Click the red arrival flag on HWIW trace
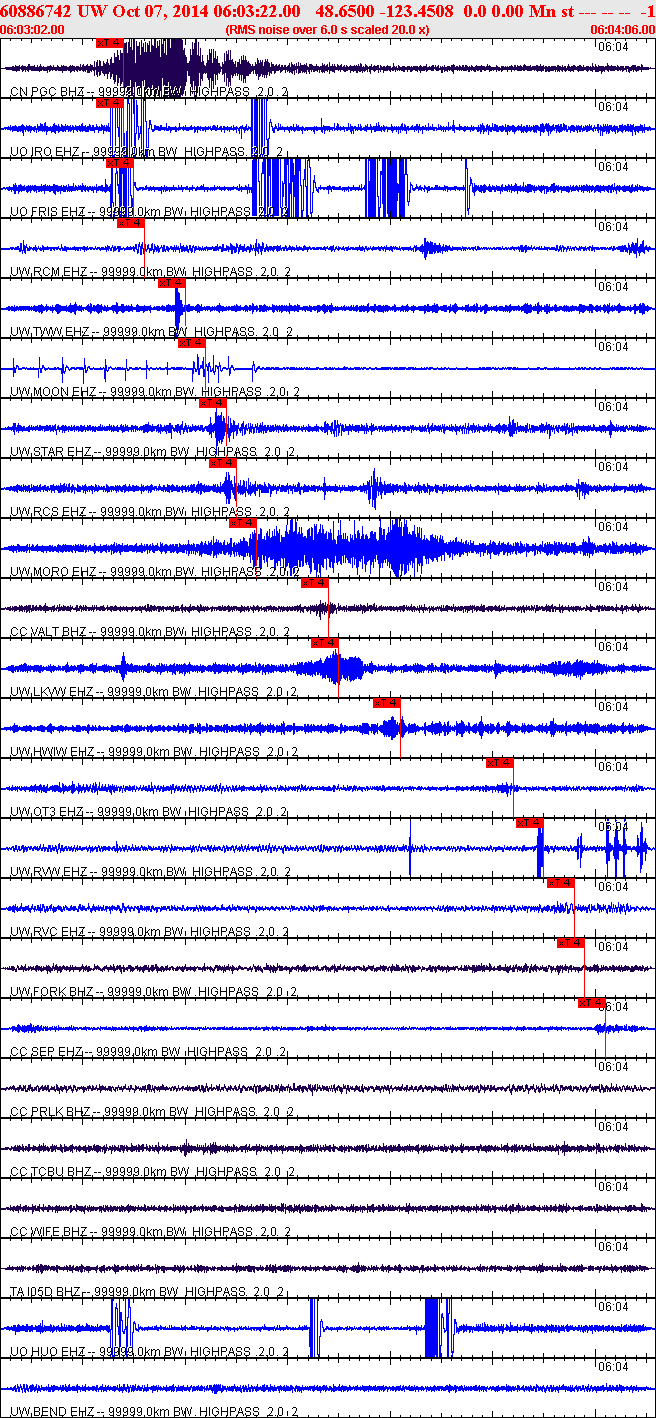The image size is (656, 1418). pyautogui.click(x=387, y=703)
